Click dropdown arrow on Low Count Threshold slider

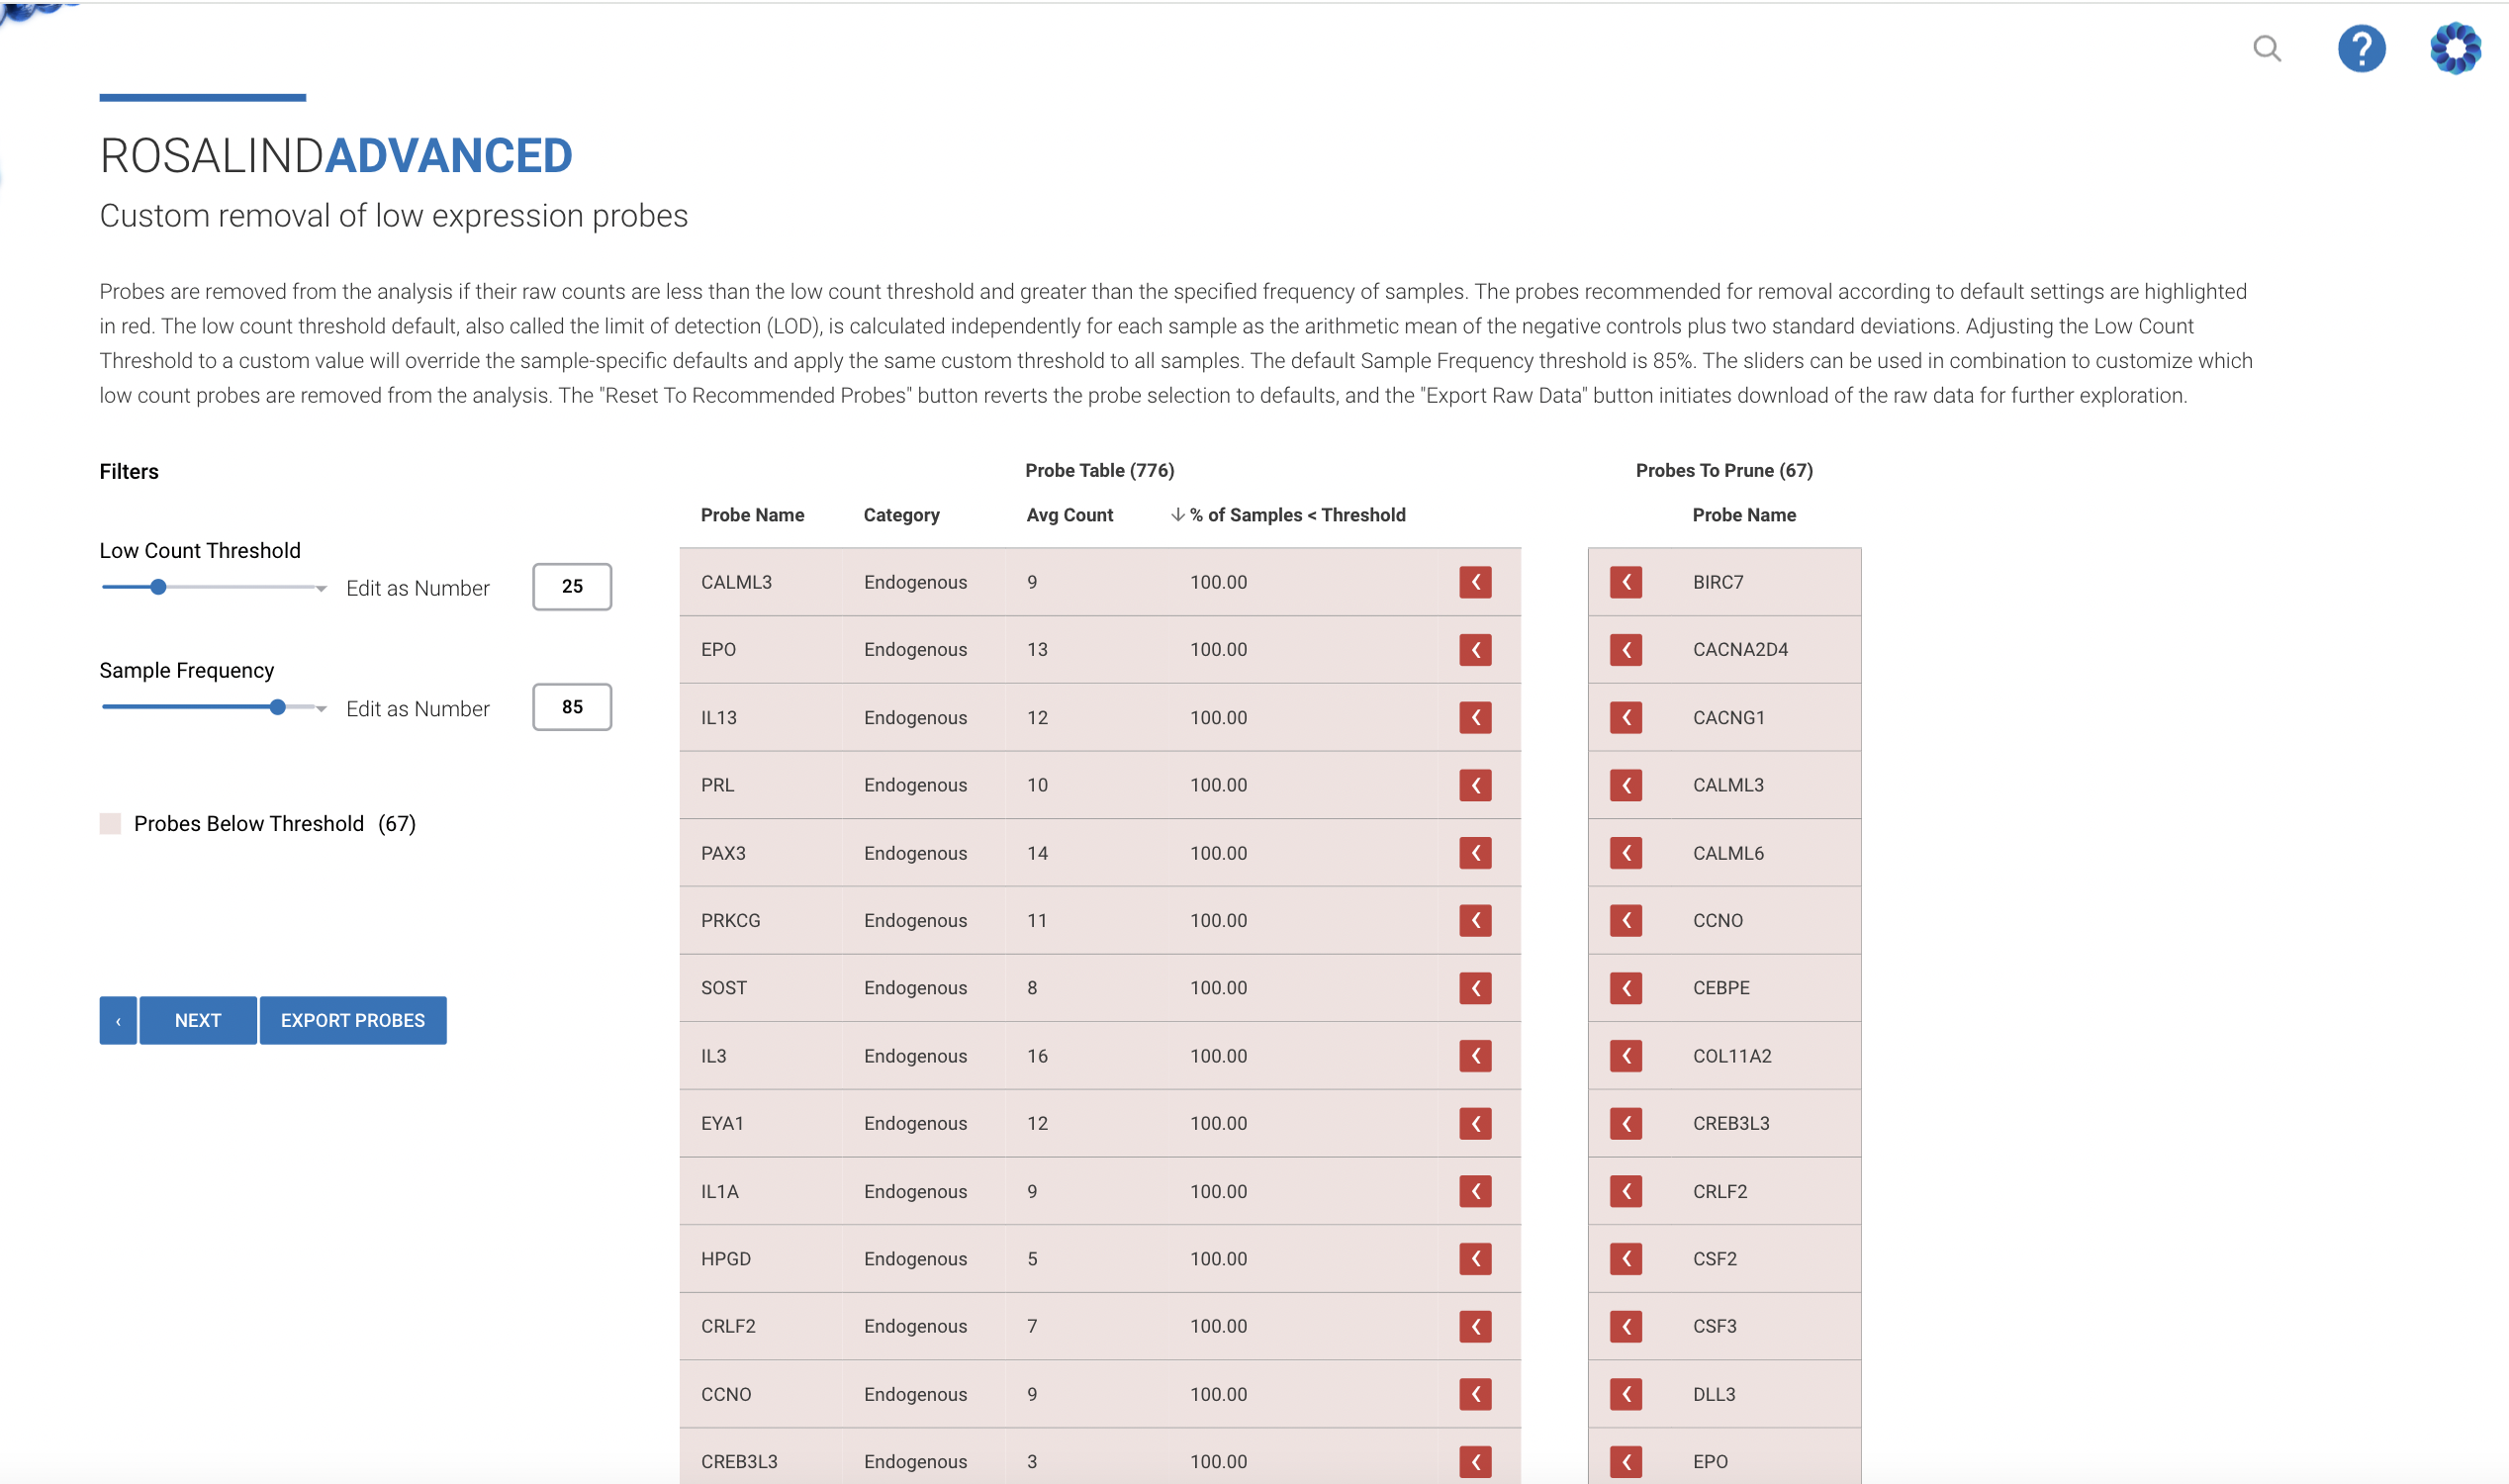(x=321, y=589)
